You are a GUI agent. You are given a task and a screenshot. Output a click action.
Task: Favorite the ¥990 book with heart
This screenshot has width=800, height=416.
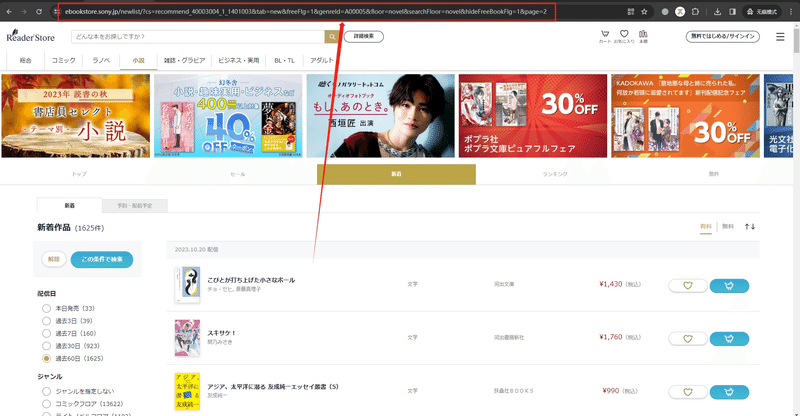pos(688,392)
